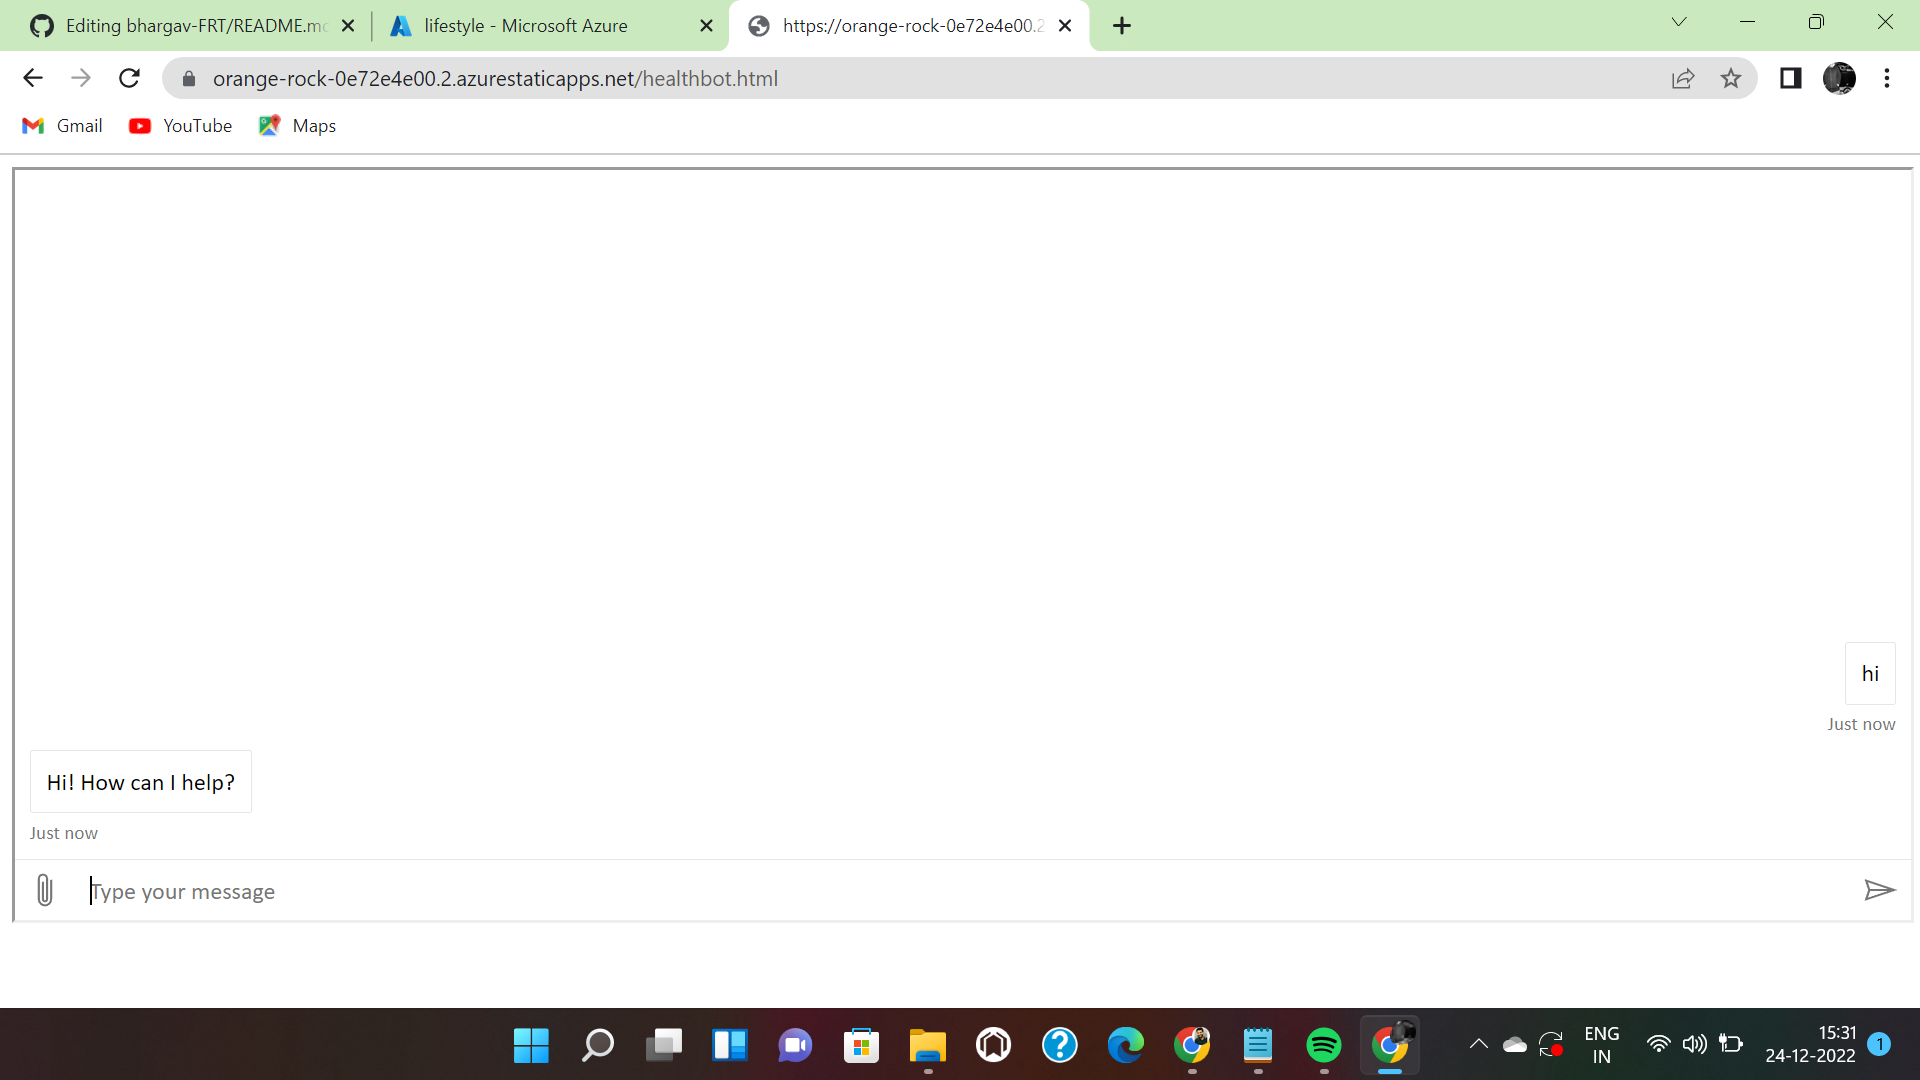Click the browser forward arrow
The width and height of the screenshot is (1920, 1080).
pos(81,78)
